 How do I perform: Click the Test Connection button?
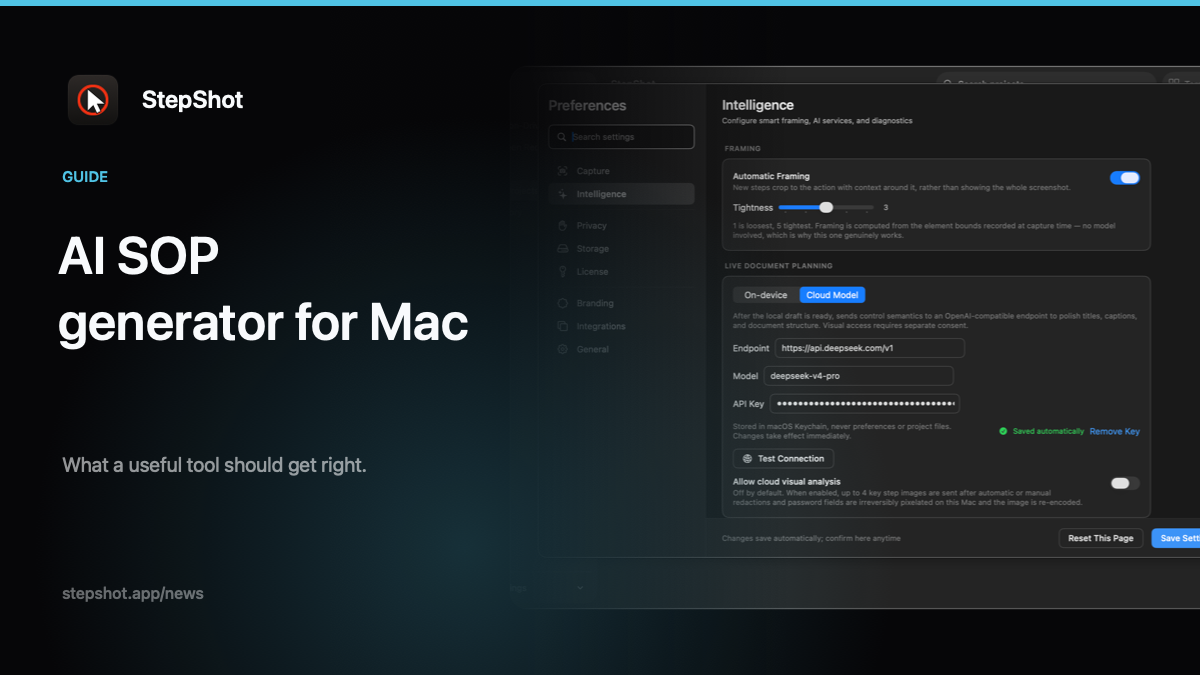(784, 459)
